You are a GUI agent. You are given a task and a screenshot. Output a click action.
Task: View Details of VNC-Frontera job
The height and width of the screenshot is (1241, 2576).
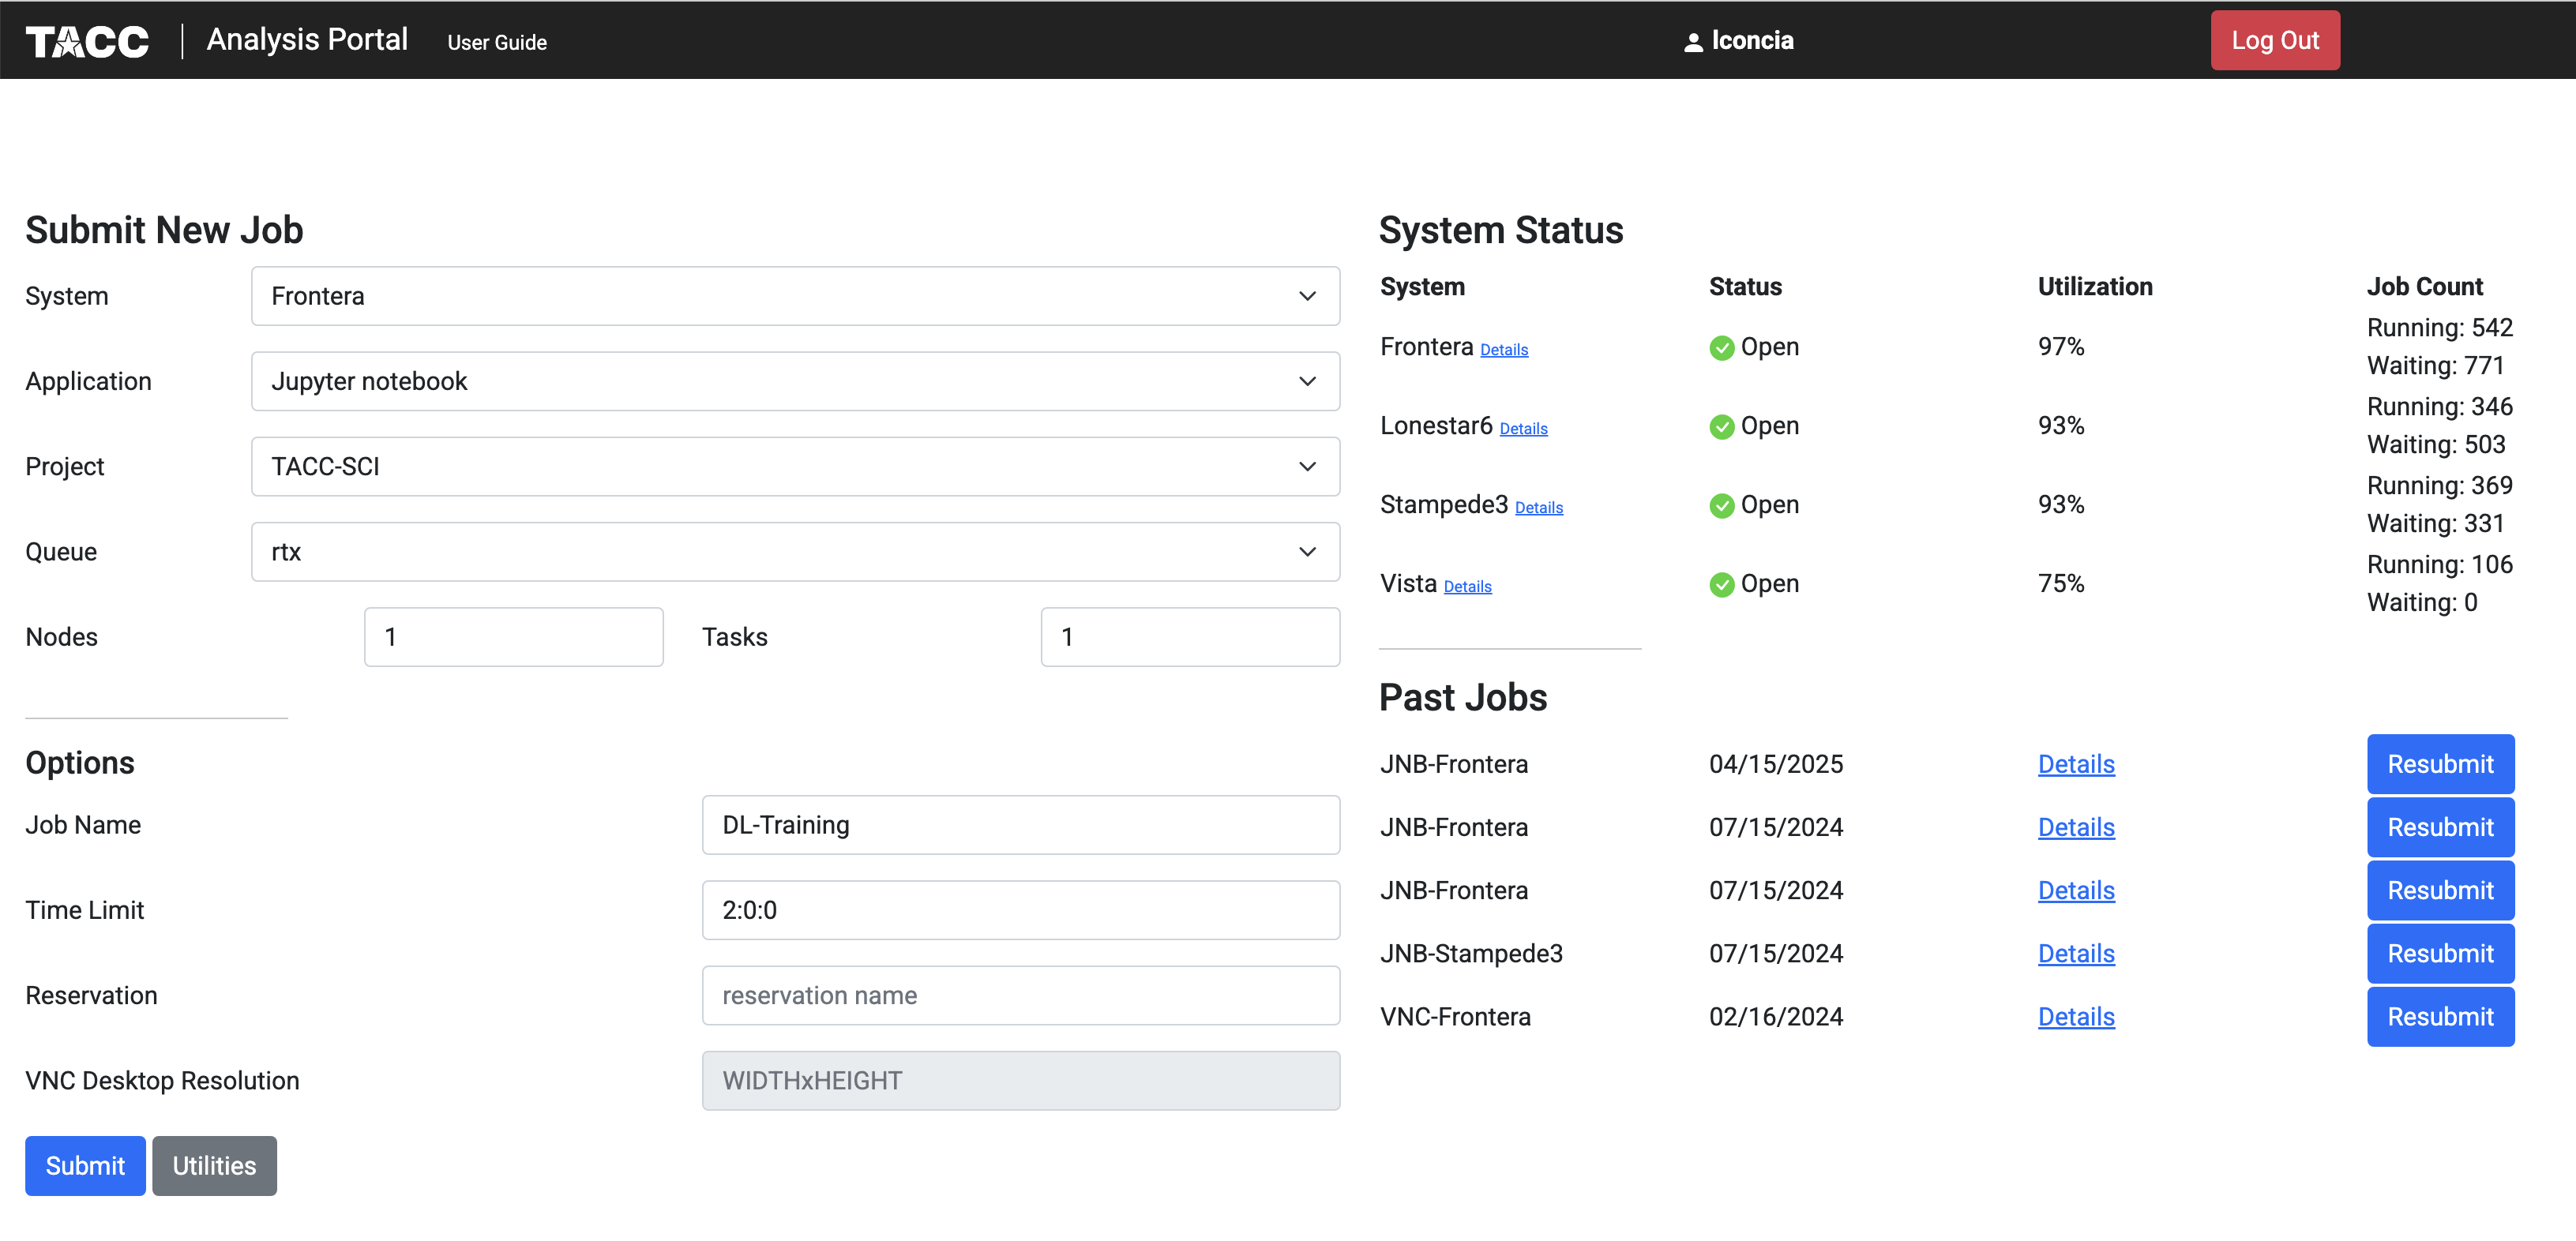click(2076, 1017)
